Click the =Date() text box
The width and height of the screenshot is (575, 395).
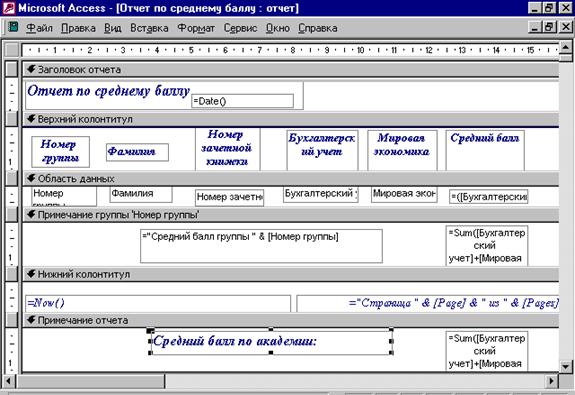(x=242, y=101)
